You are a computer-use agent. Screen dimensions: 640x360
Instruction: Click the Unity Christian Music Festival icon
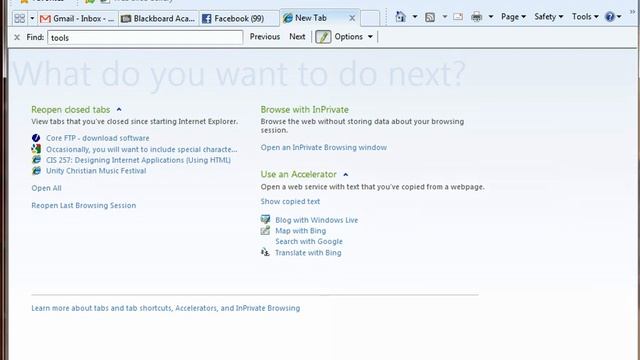click(36, 171)
